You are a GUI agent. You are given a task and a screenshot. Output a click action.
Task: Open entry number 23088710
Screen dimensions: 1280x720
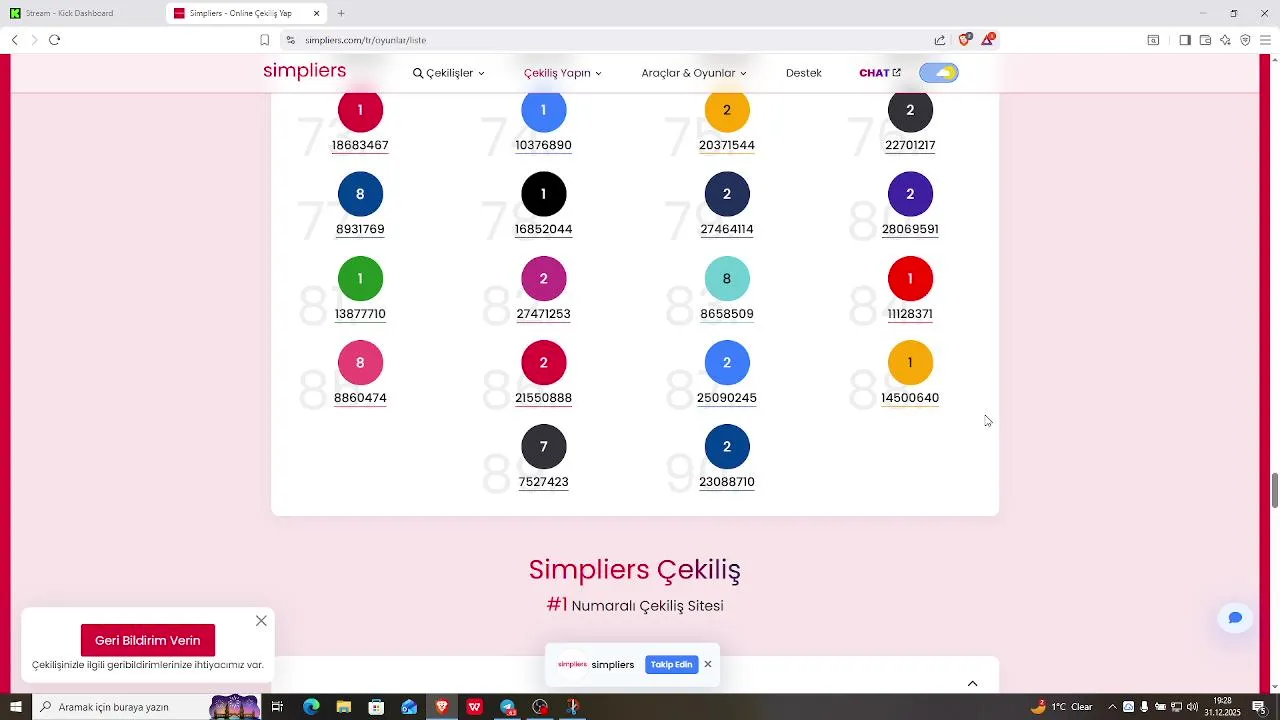[727, 482]
